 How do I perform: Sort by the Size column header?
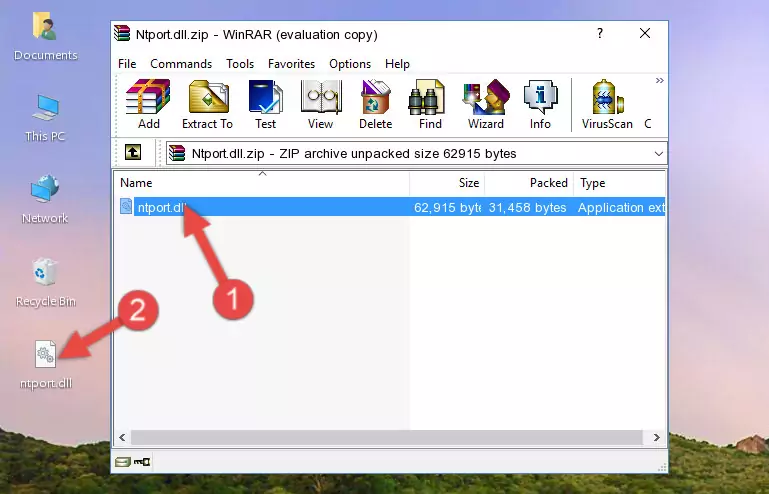pyautogui.click(x=447, y=182)
